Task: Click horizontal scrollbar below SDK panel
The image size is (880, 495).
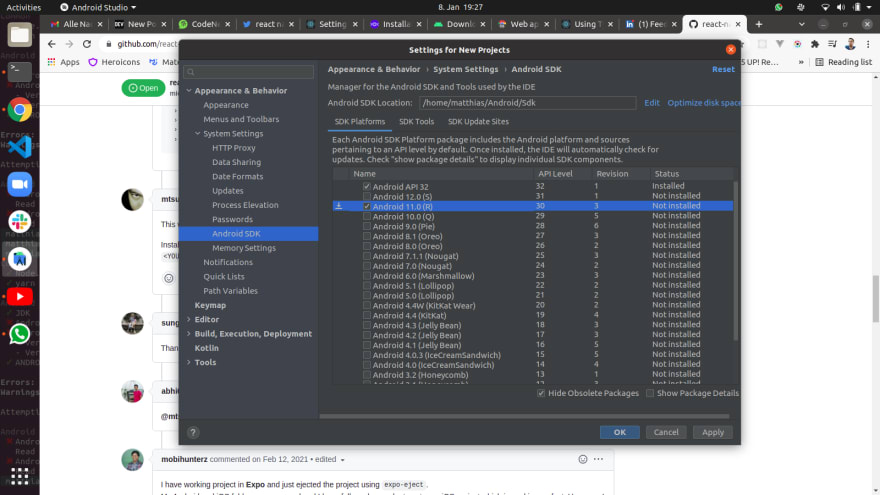Action: (524, 416)
